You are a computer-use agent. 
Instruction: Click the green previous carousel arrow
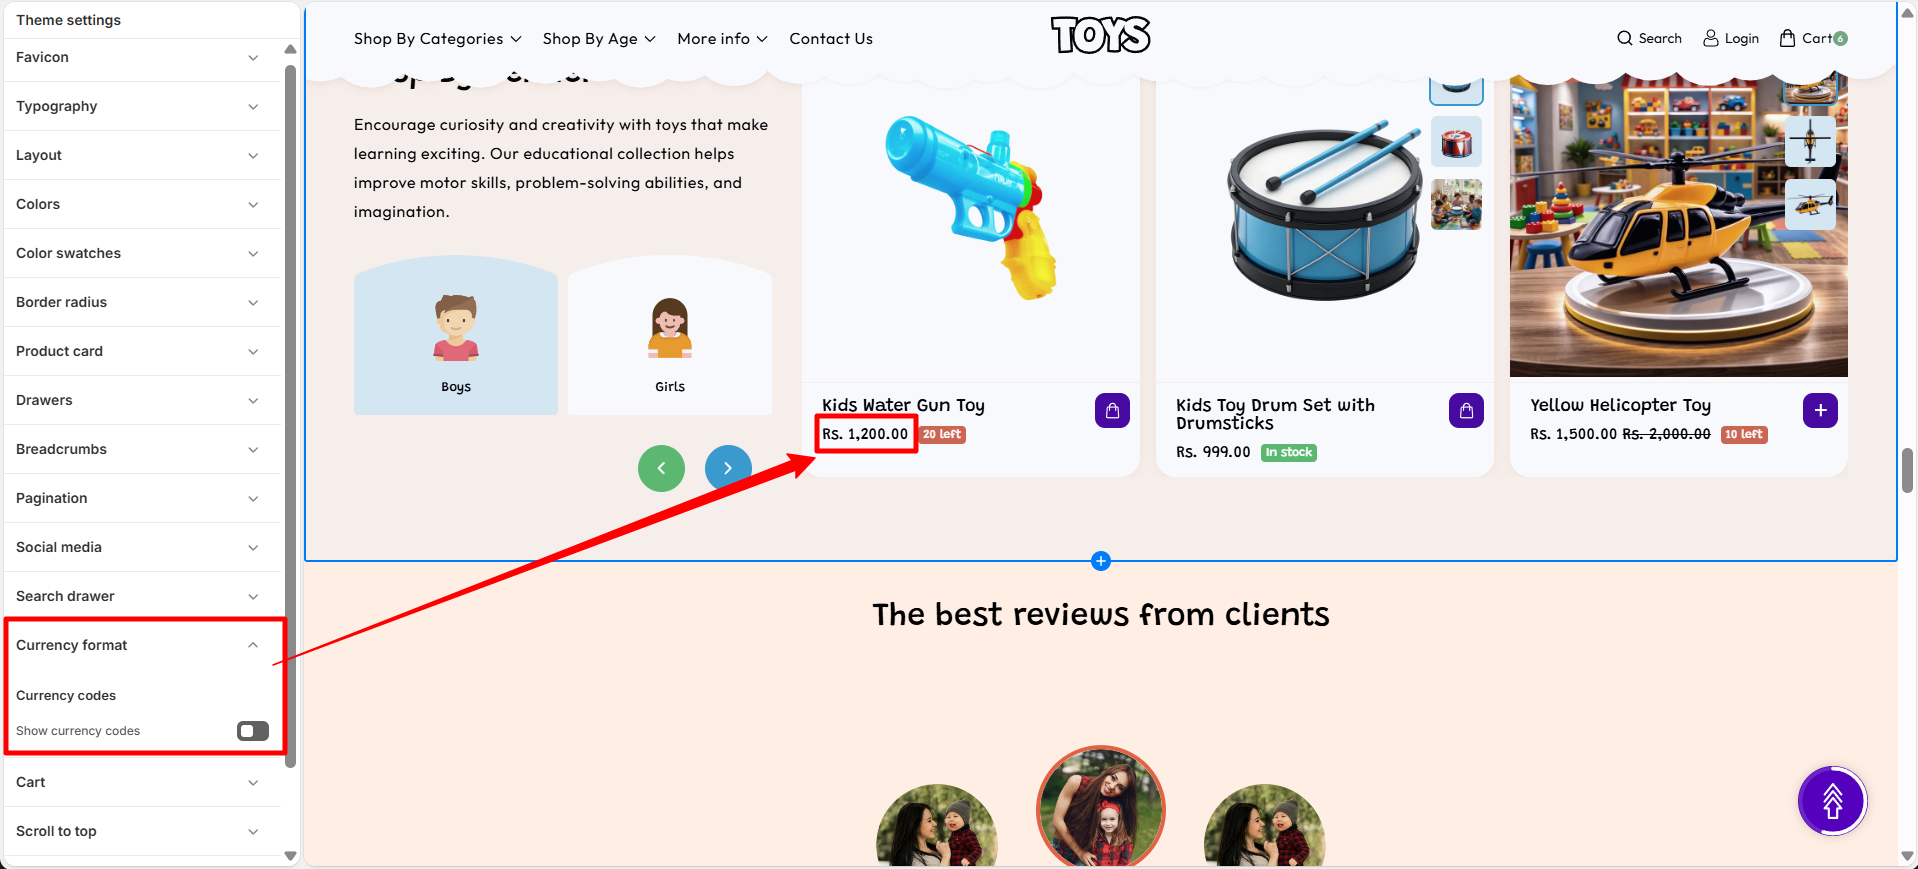(x=661, y=468)
